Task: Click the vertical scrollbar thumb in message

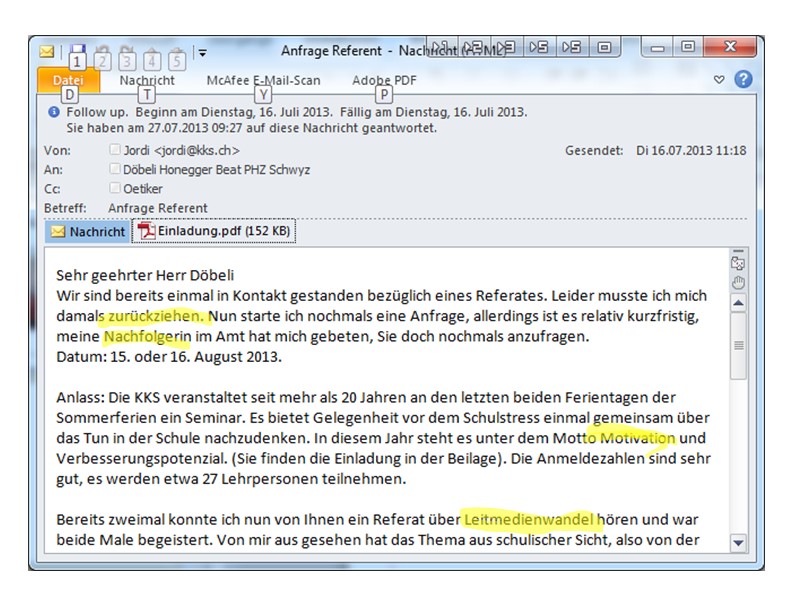Action: pyautogui.click(x=739, y=345)
